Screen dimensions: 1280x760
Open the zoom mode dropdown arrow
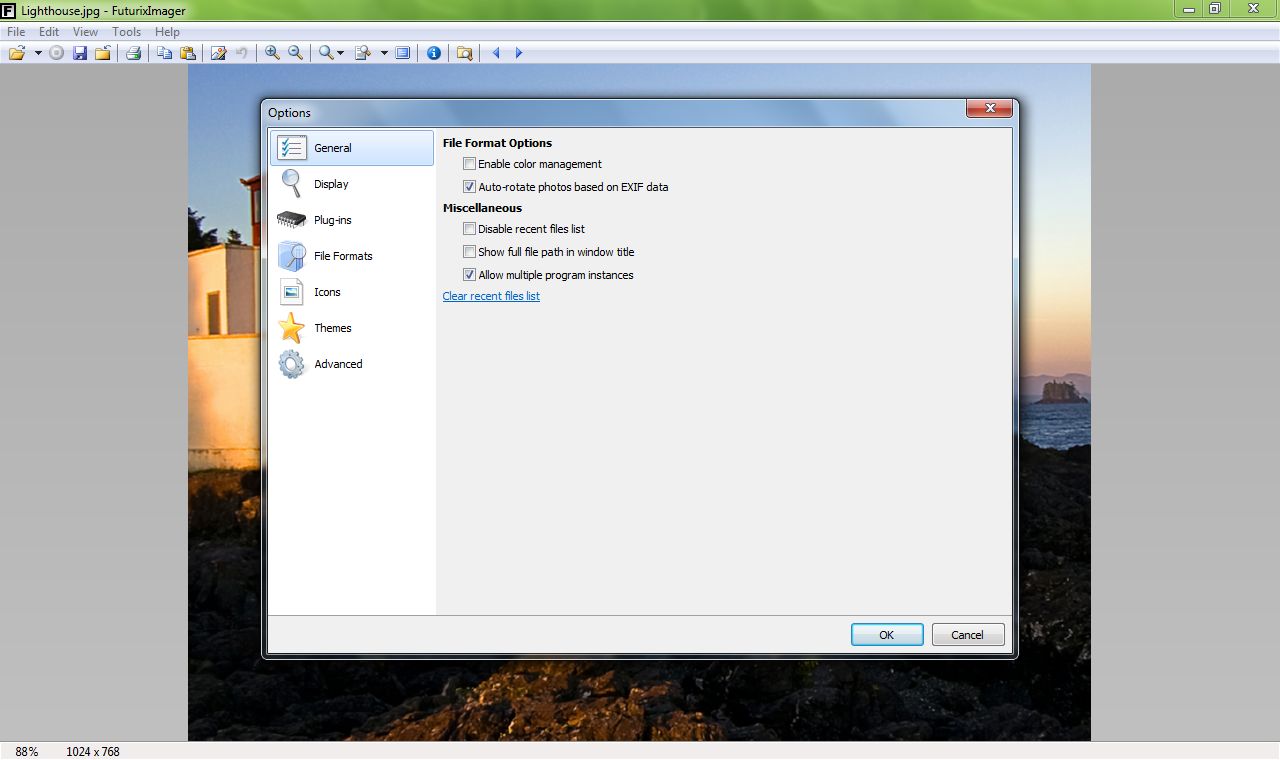(x=341, y=53)
